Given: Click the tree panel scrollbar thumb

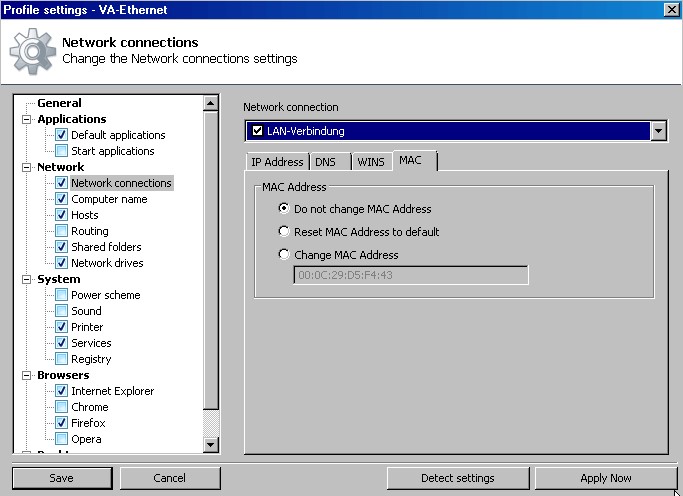Looking at the screenshot, I should [211, 260].
